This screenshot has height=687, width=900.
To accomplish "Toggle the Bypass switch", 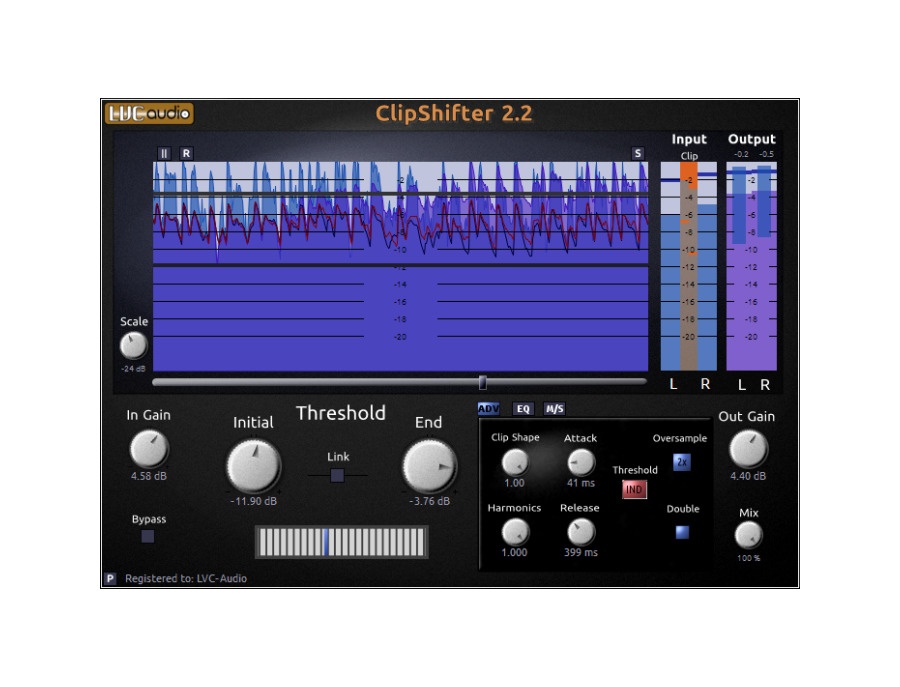I will pyautogui.click(x=148, y=536).
